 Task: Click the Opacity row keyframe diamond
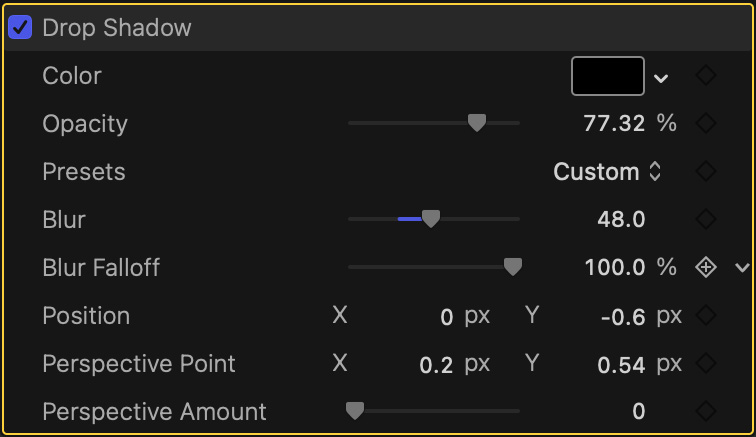[706, 124]
